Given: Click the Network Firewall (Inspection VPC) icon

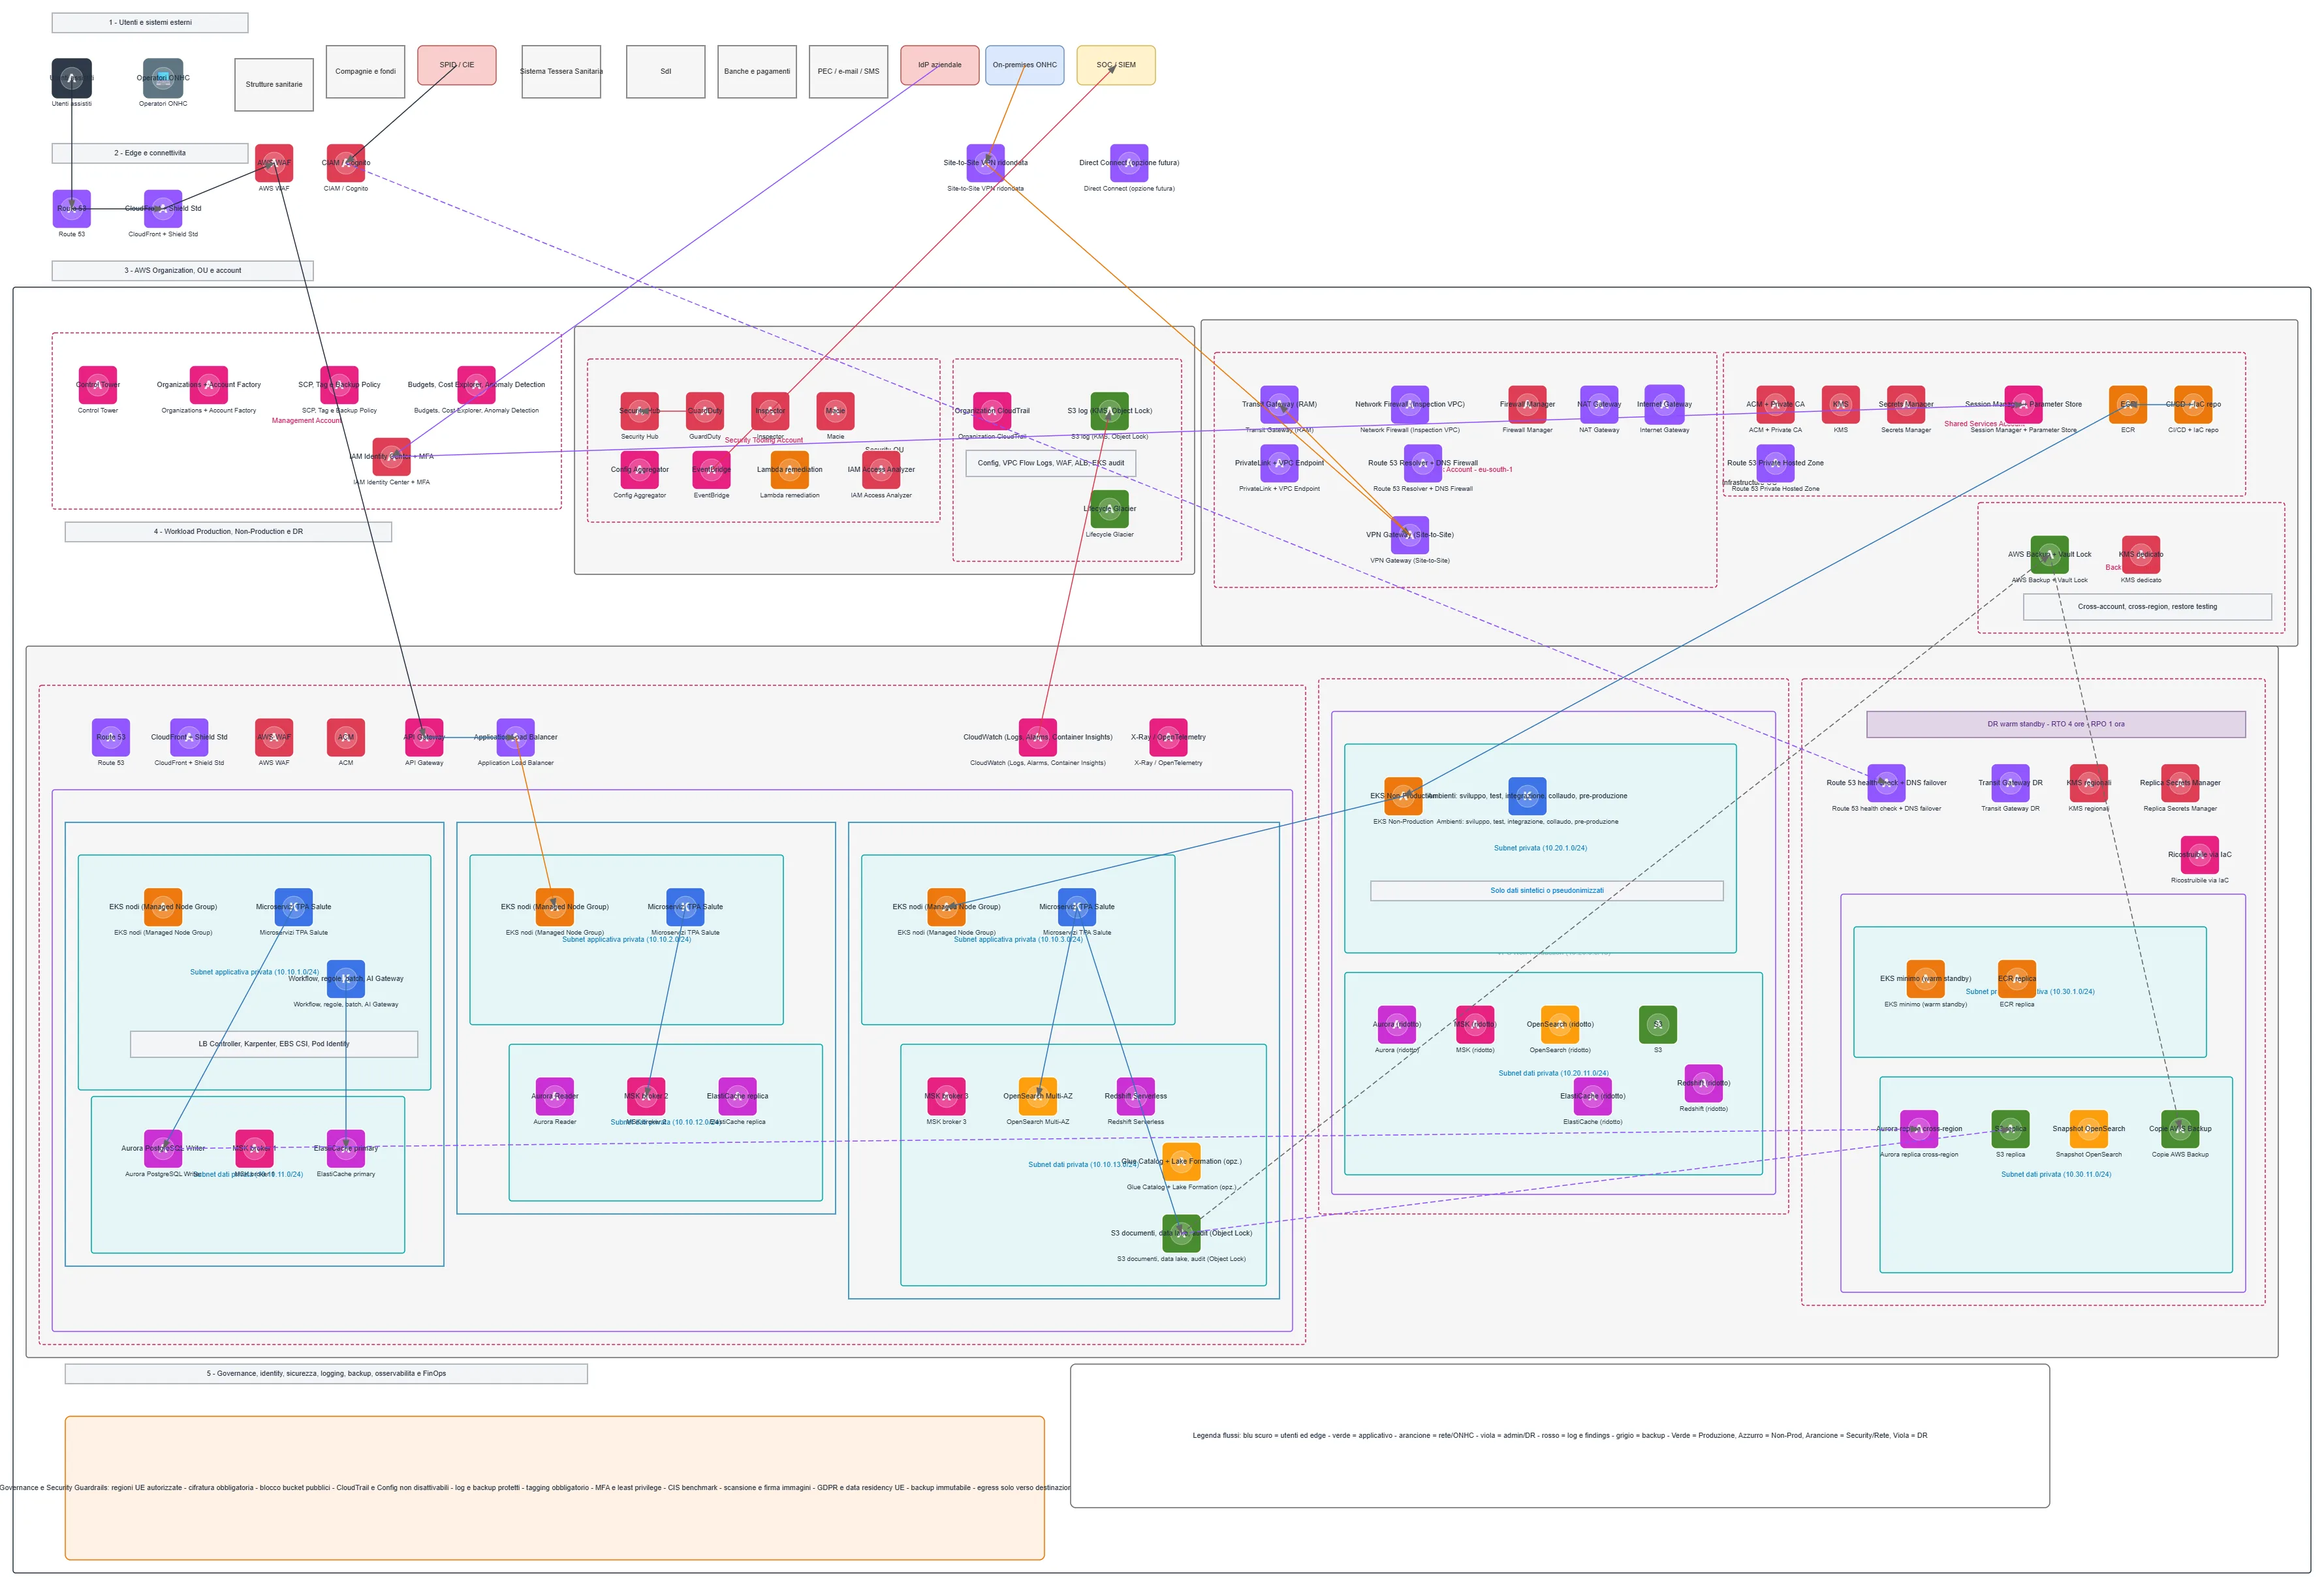Looking at the screenshot, I should click(1410, 405).
